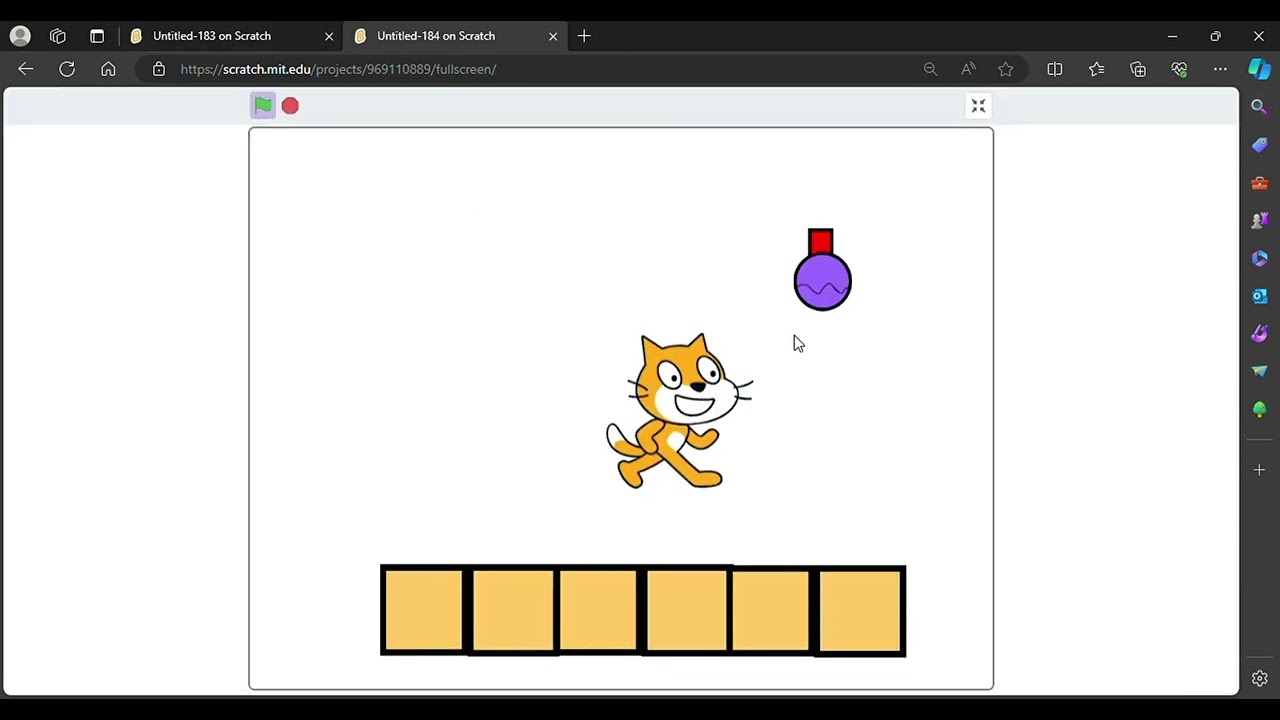This screenshot has height=720, width=1280.
Task: Exit fullscreen mode with the collapse icon
Action: coord(978,106)
